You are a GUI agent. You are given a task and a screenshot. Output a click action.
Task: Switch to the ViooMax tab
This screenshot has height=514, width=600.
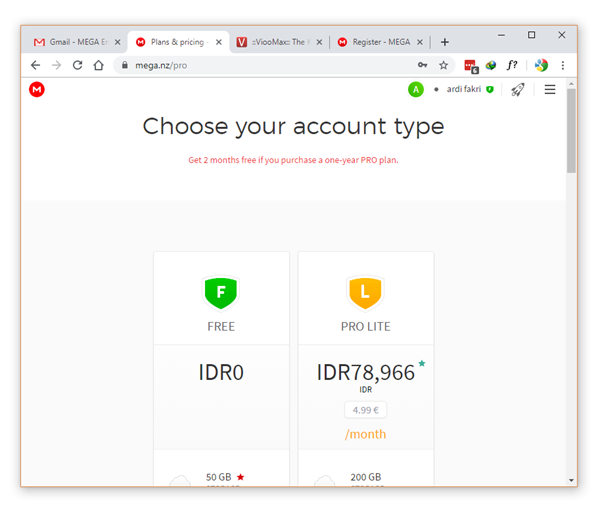[x=279, y=42]
